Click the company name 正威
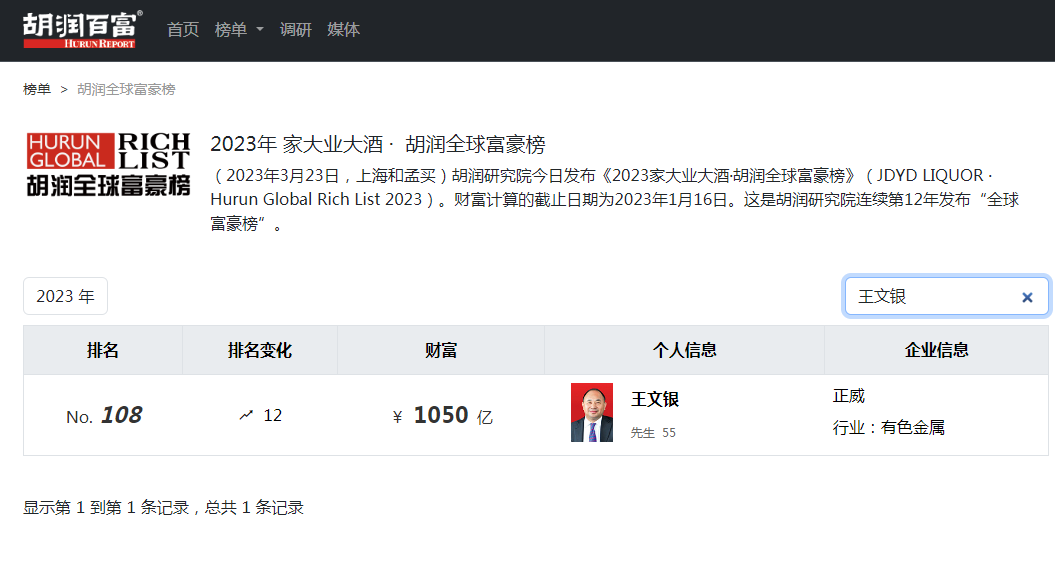 (x=848, y=396)
